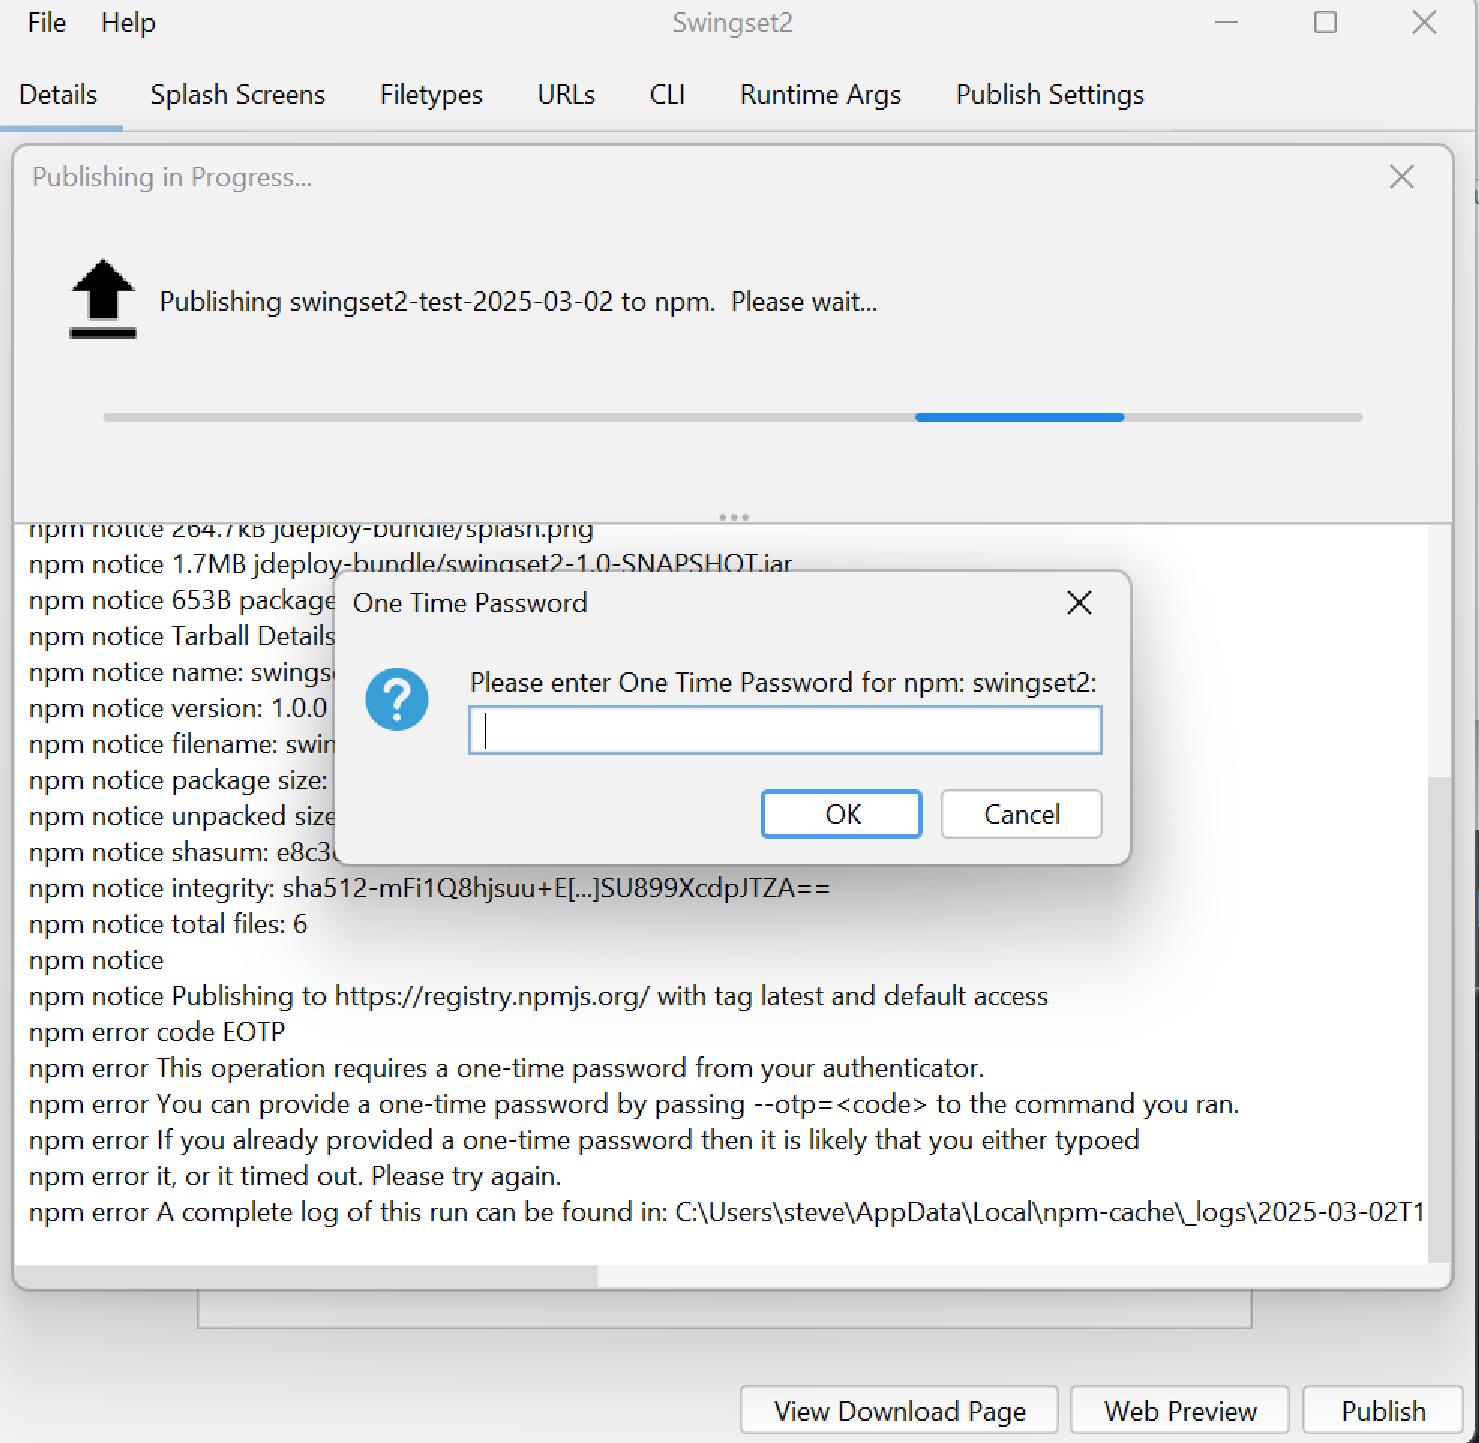Open the File menu
Screen dimensions: 1479x1443
pos(45,22)
